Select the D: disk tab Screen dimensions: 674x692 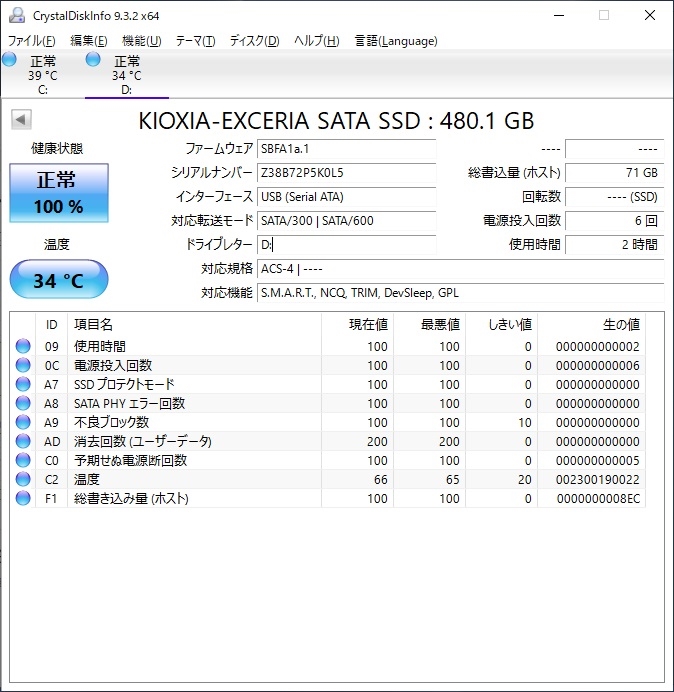tap(127, 75)
